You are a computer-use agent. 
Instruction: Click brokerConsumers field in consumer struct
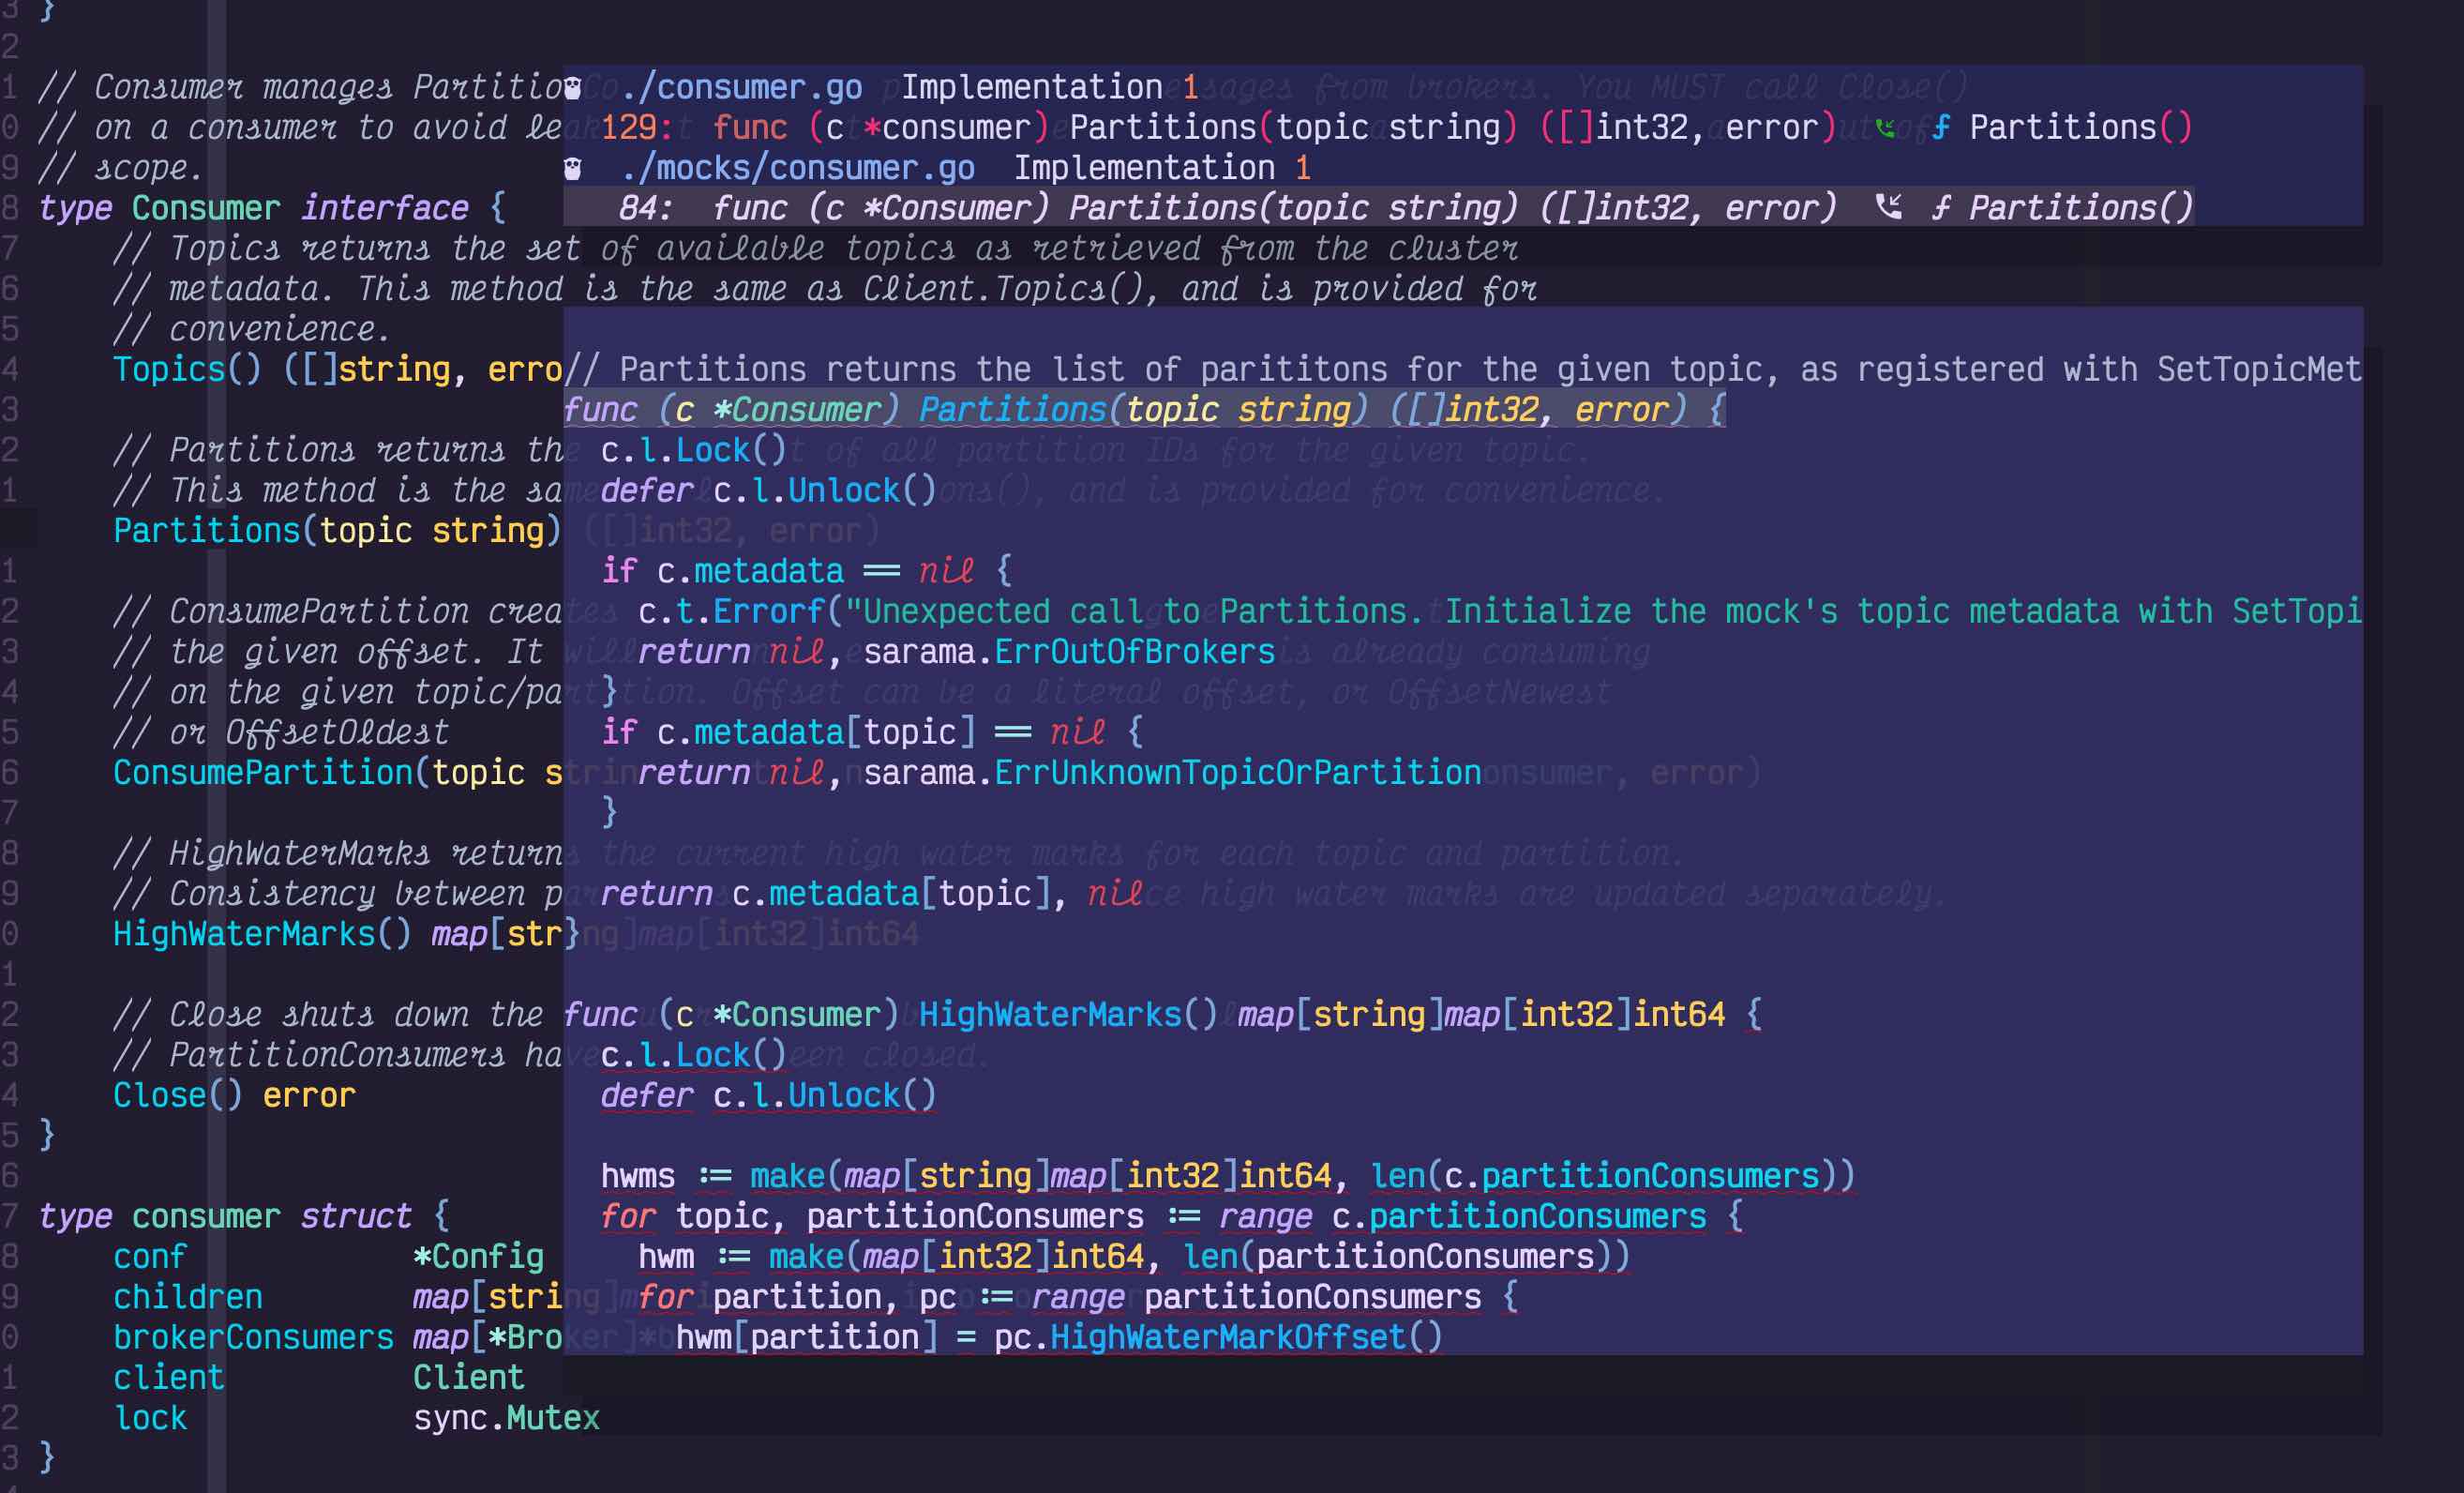click(253, 1337)
